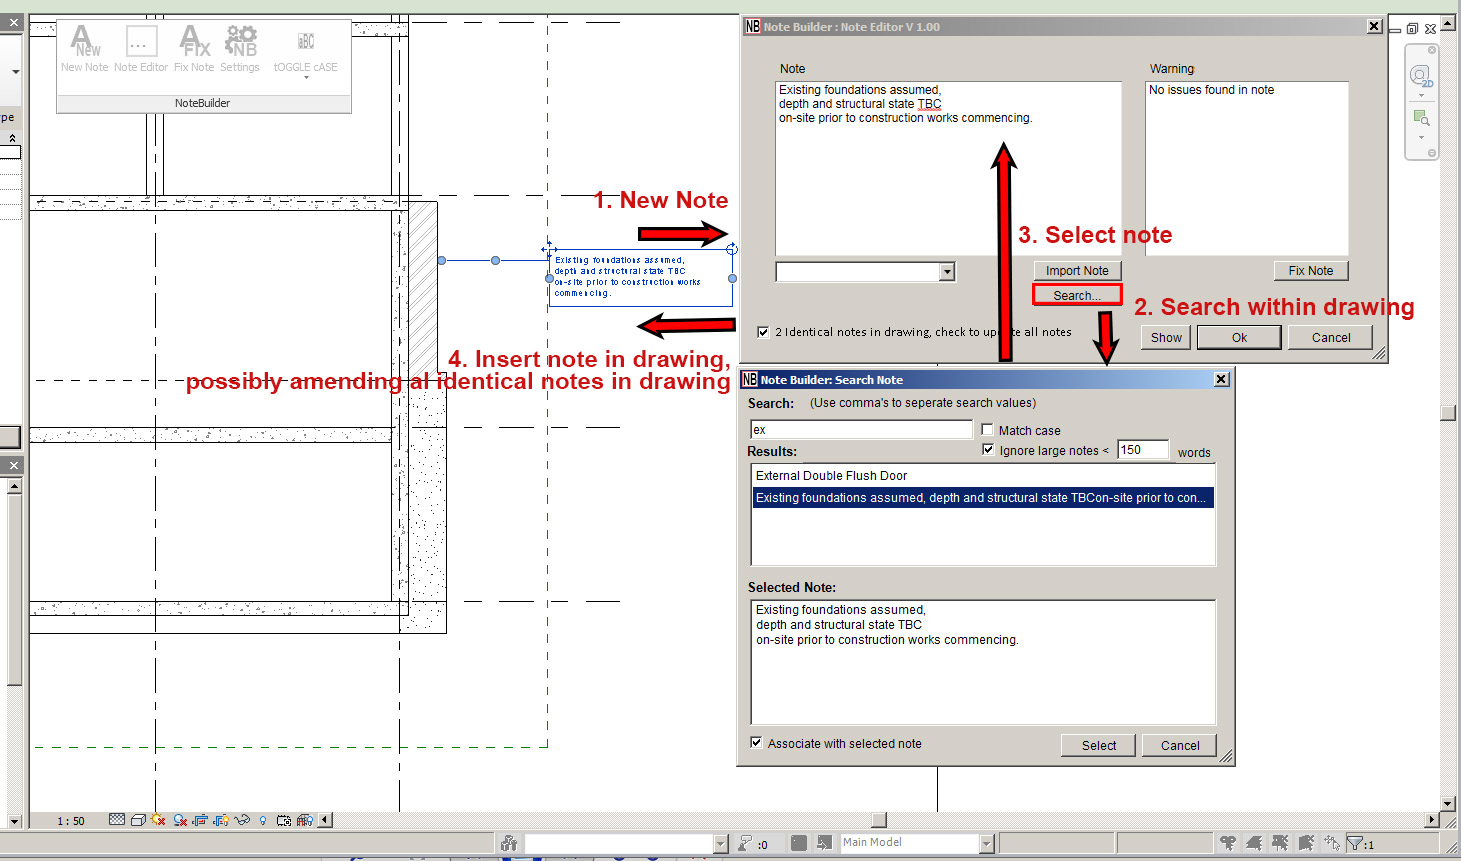1461x861 pixels.
Task: Click the large notes word count field
Action: coord(1143,450)
